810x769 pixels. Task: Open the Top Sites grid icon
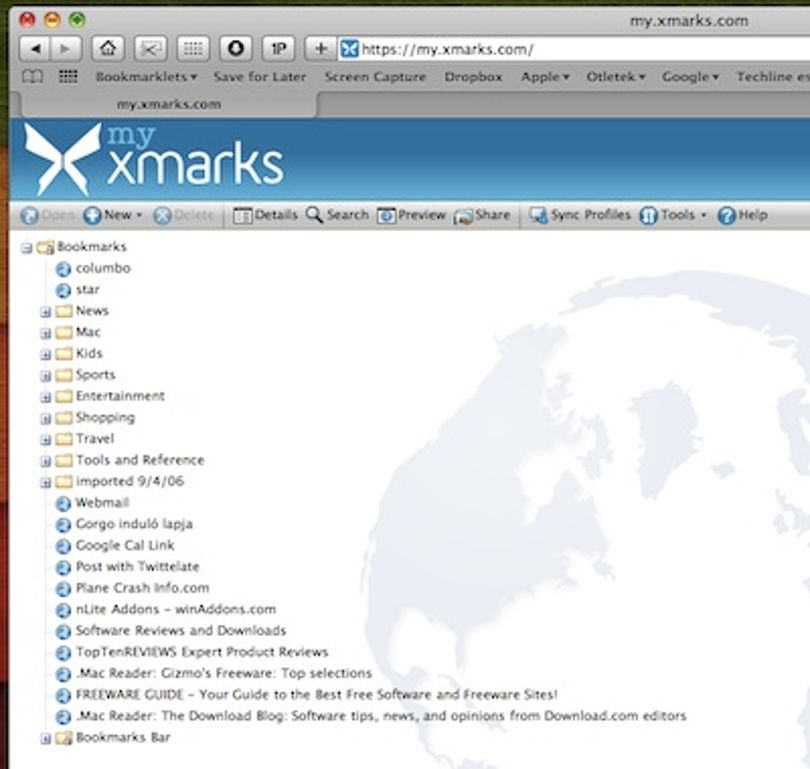pyautogui.click(x=68, y=77)
